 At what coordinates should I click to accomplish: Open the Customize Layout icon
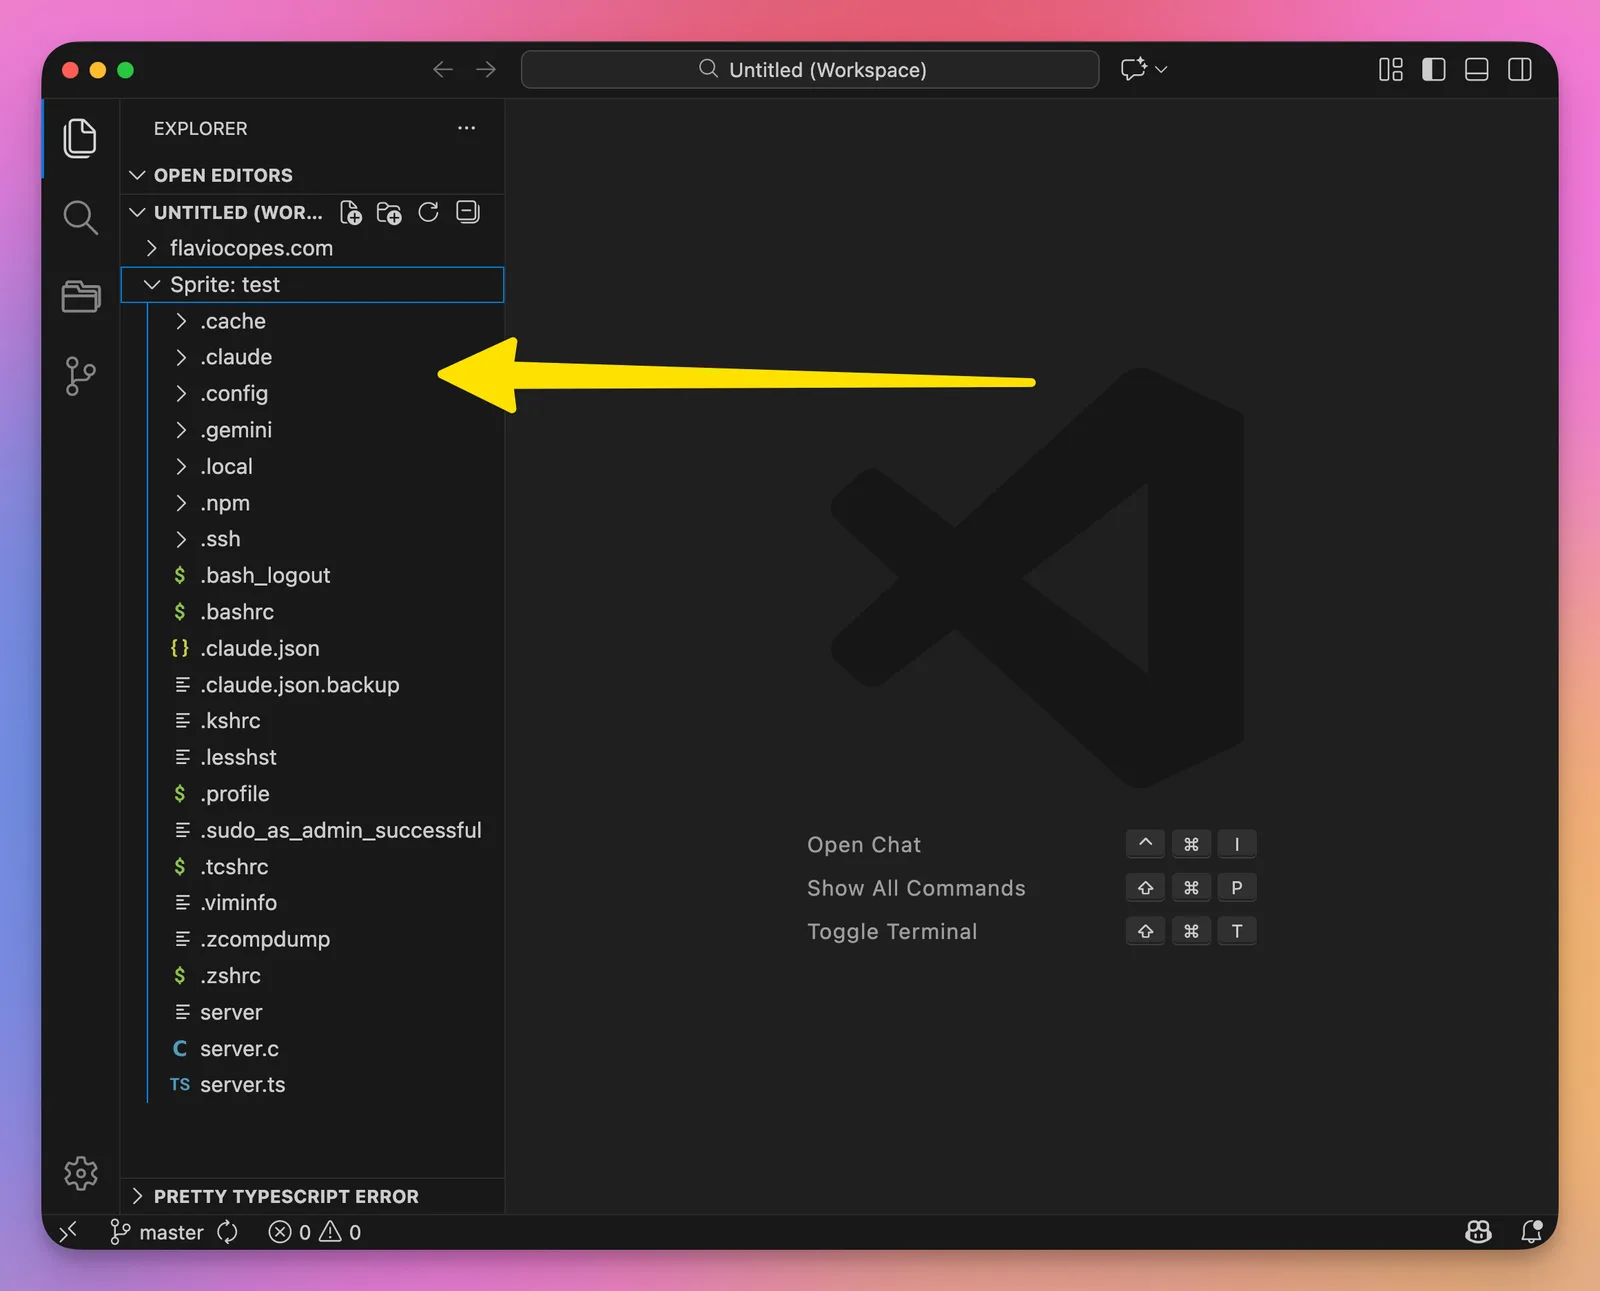(x=1391, y=69)
